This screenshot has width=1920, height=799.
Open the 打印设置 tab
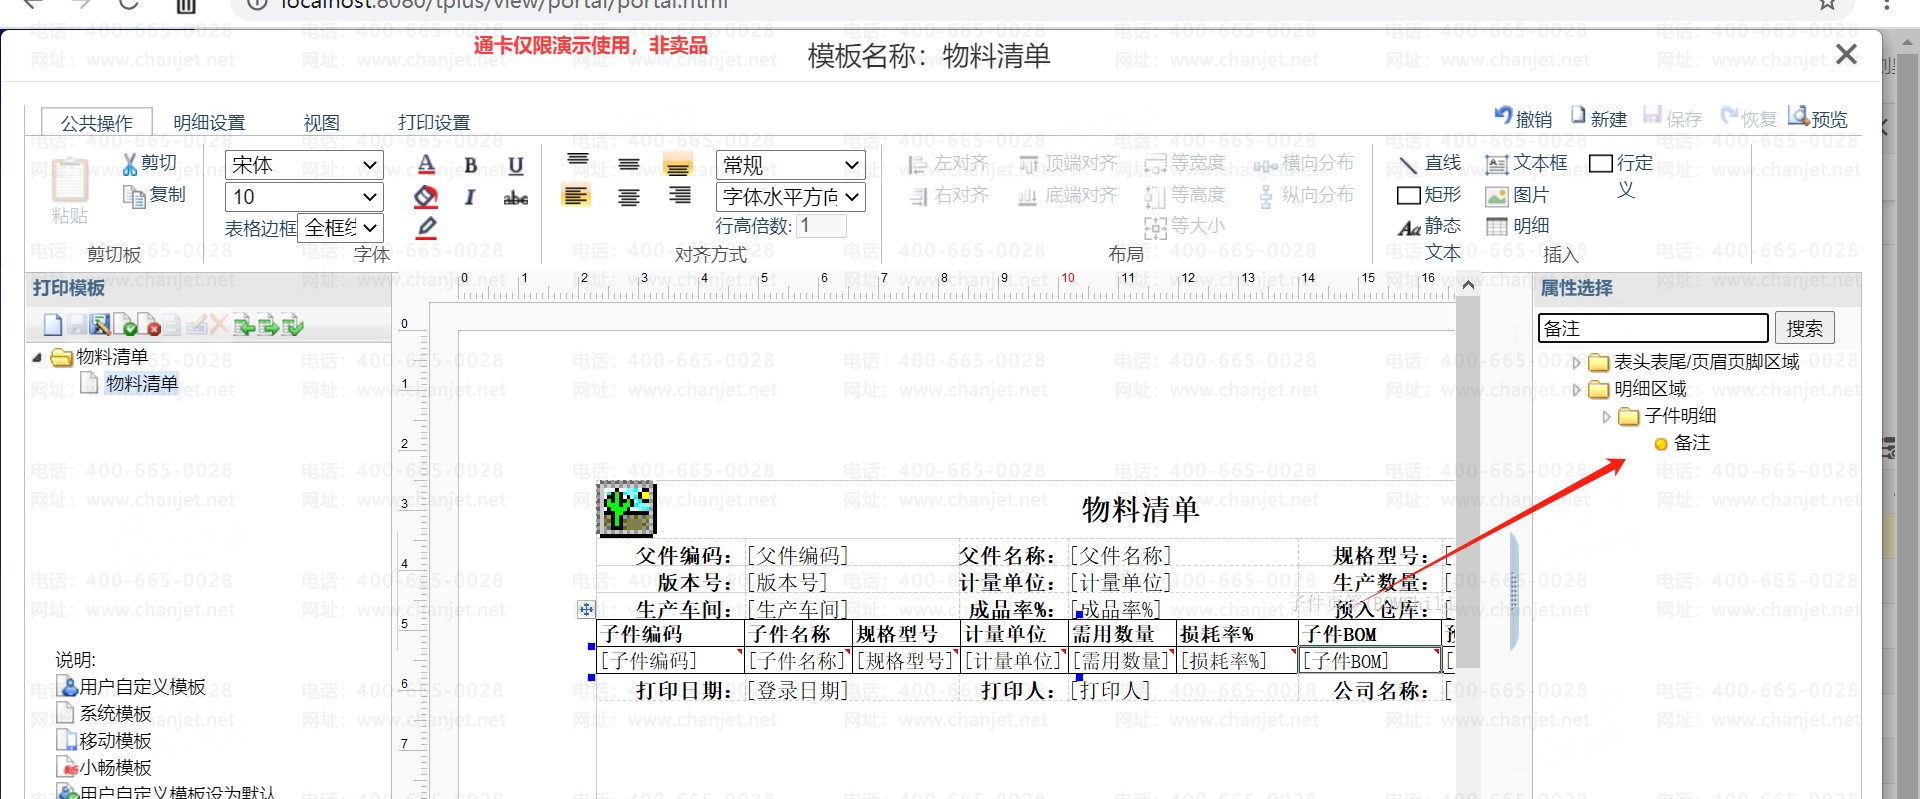[434, 123]
